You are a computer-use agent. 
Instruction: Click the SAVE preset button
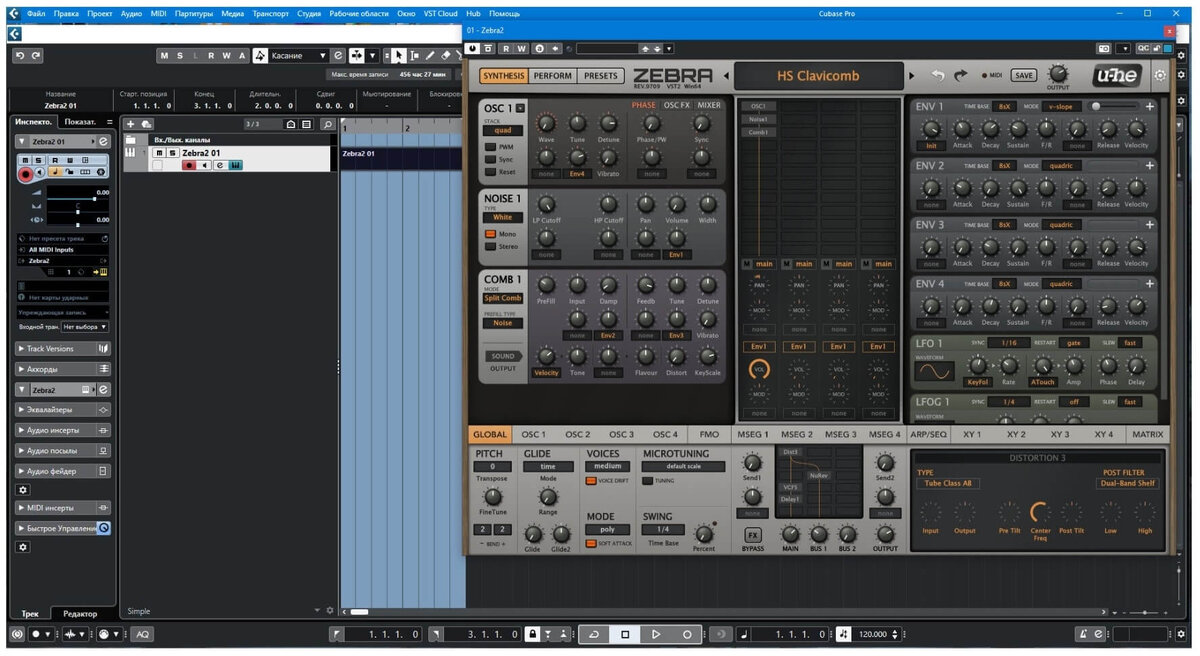click(x=1024, y=75)
